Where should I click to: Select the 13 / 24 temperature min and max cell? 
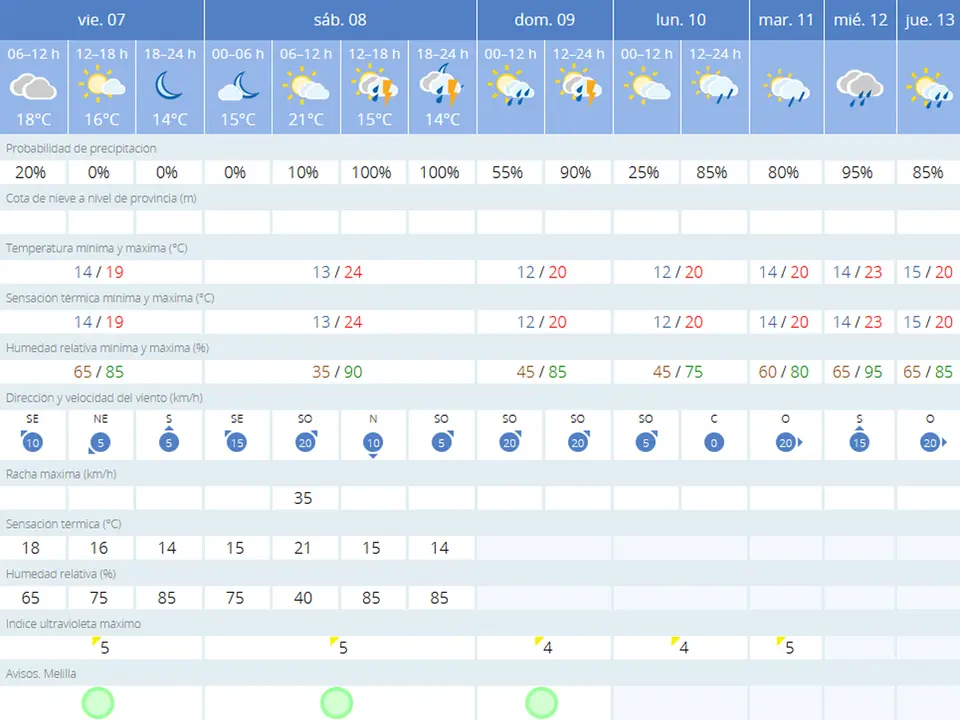pyautogui.click(x=340, y=272)
